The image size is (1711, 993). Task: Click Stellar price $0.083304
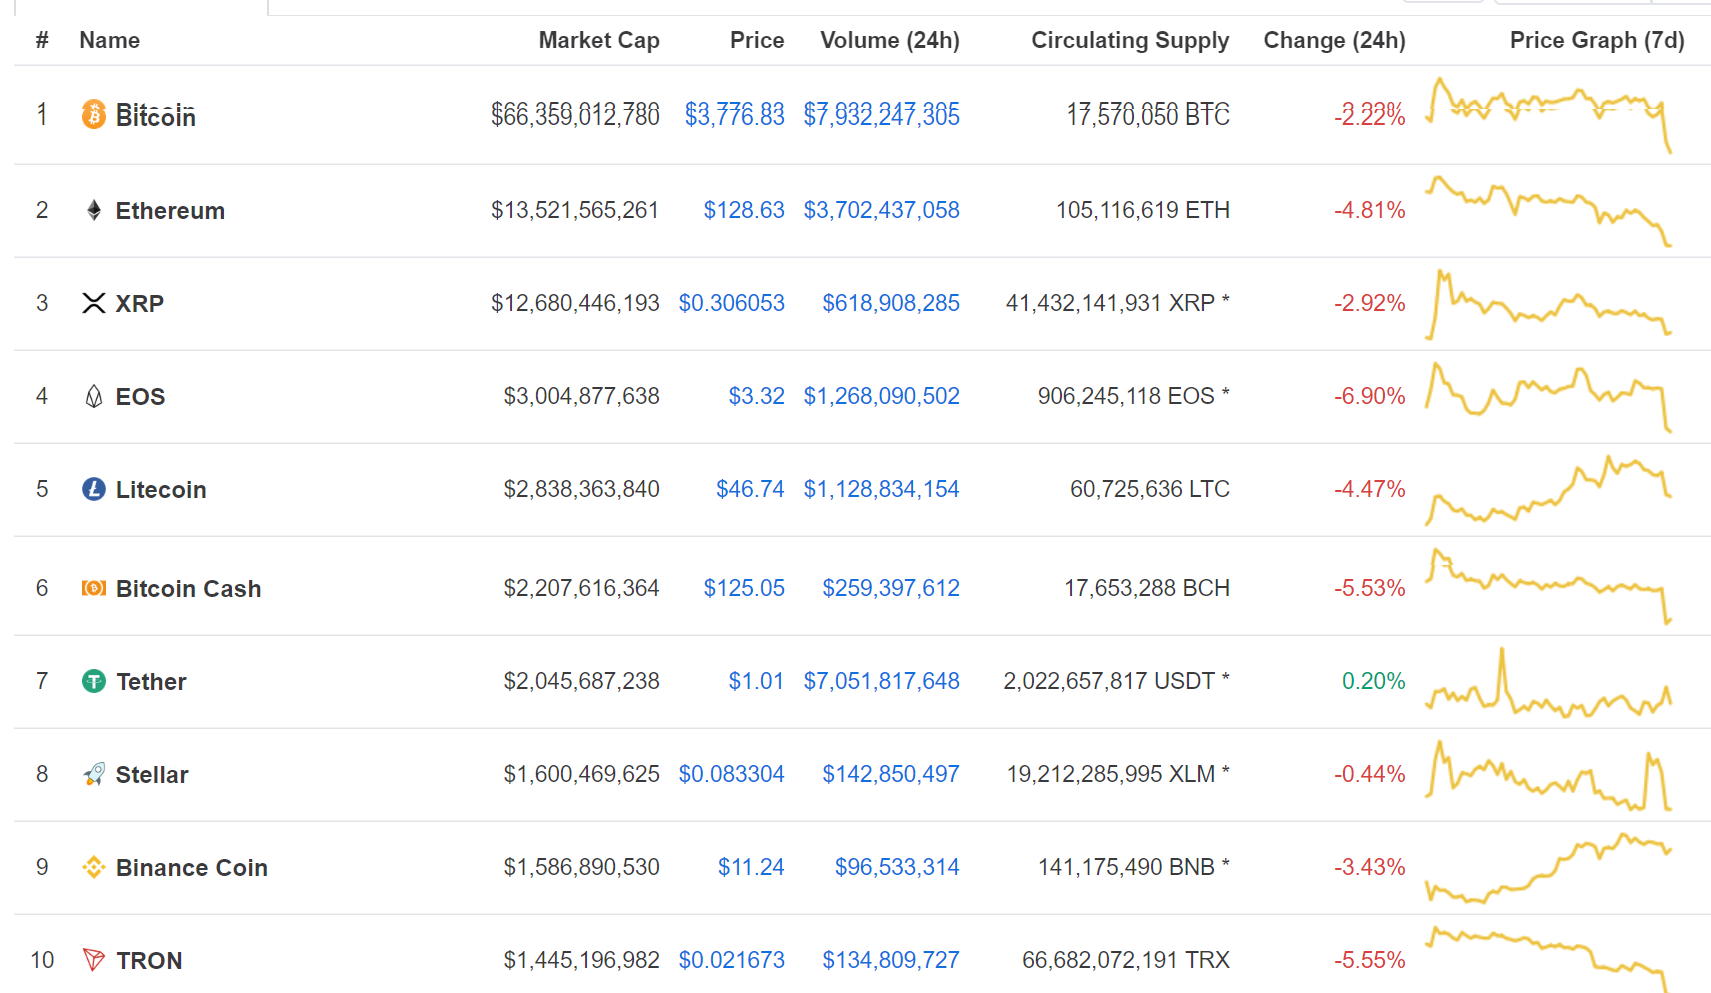click(732, 774)
